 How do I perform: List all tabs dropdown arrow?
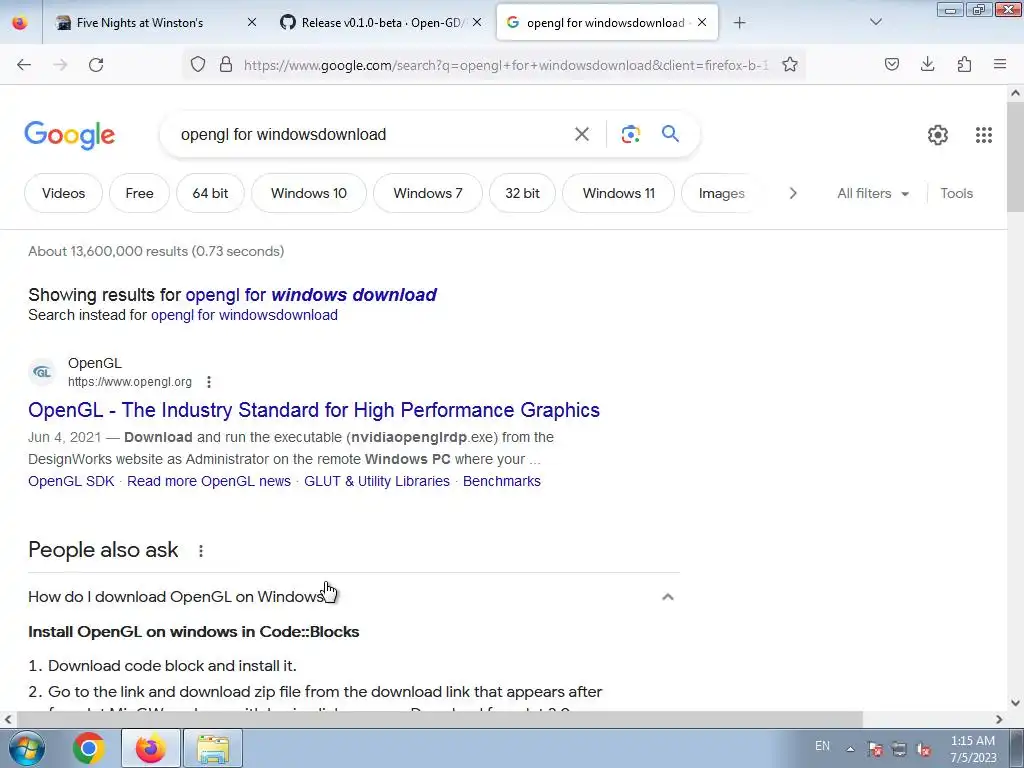tap(876, 22)
